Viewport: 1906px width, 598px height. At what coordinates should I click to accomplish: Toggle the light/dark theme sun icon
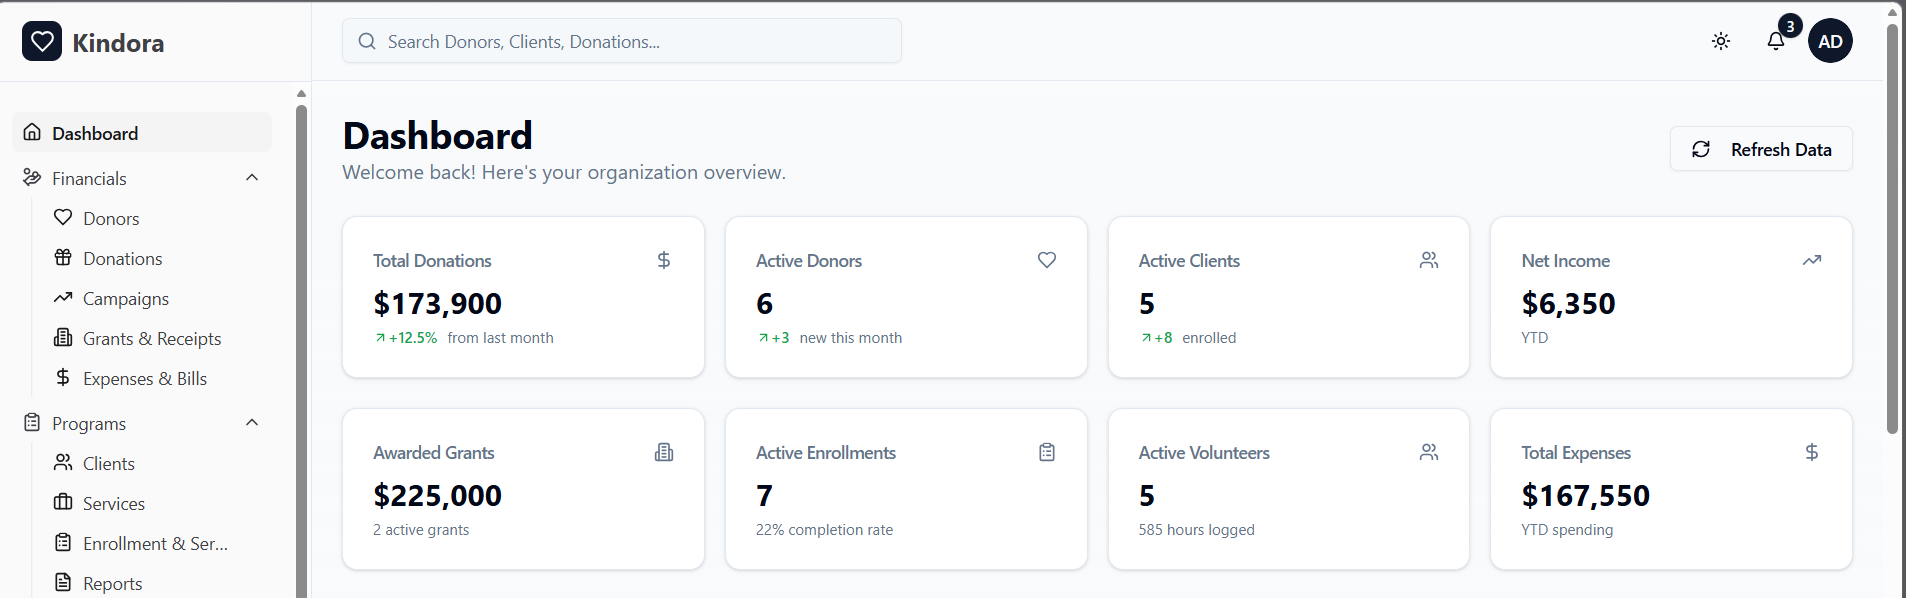[1721, 41]
